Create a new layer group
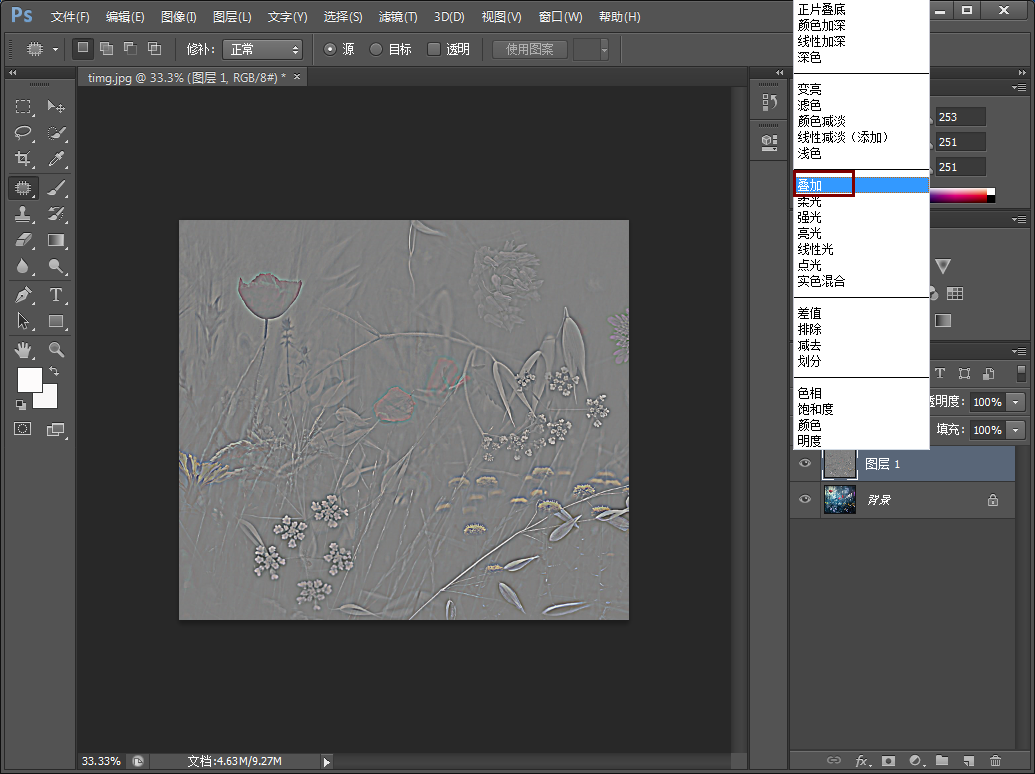The height and width of the screenshot is (774, 1035). click(x=942, y=761)
